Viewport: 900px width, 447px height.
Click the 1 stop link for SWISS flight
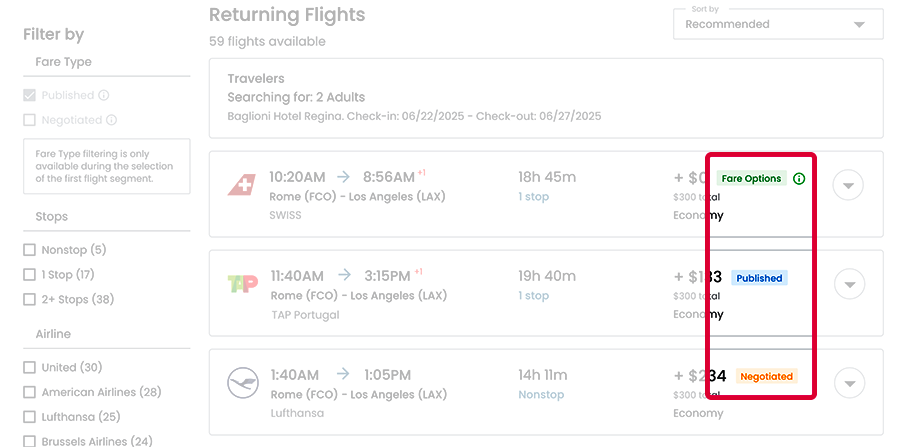pyautogui.click(x=533, y=197)
